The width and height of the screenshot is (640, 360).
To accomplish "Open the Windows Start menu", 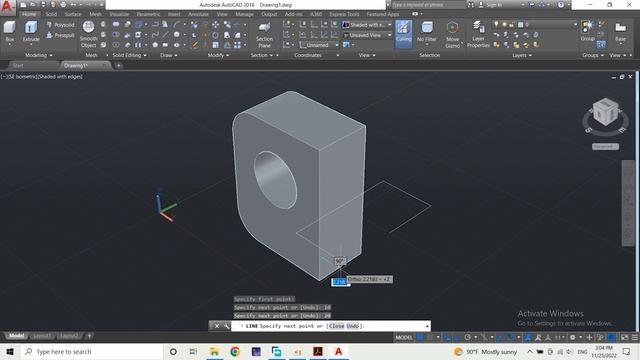I will [x=10, y=351].
